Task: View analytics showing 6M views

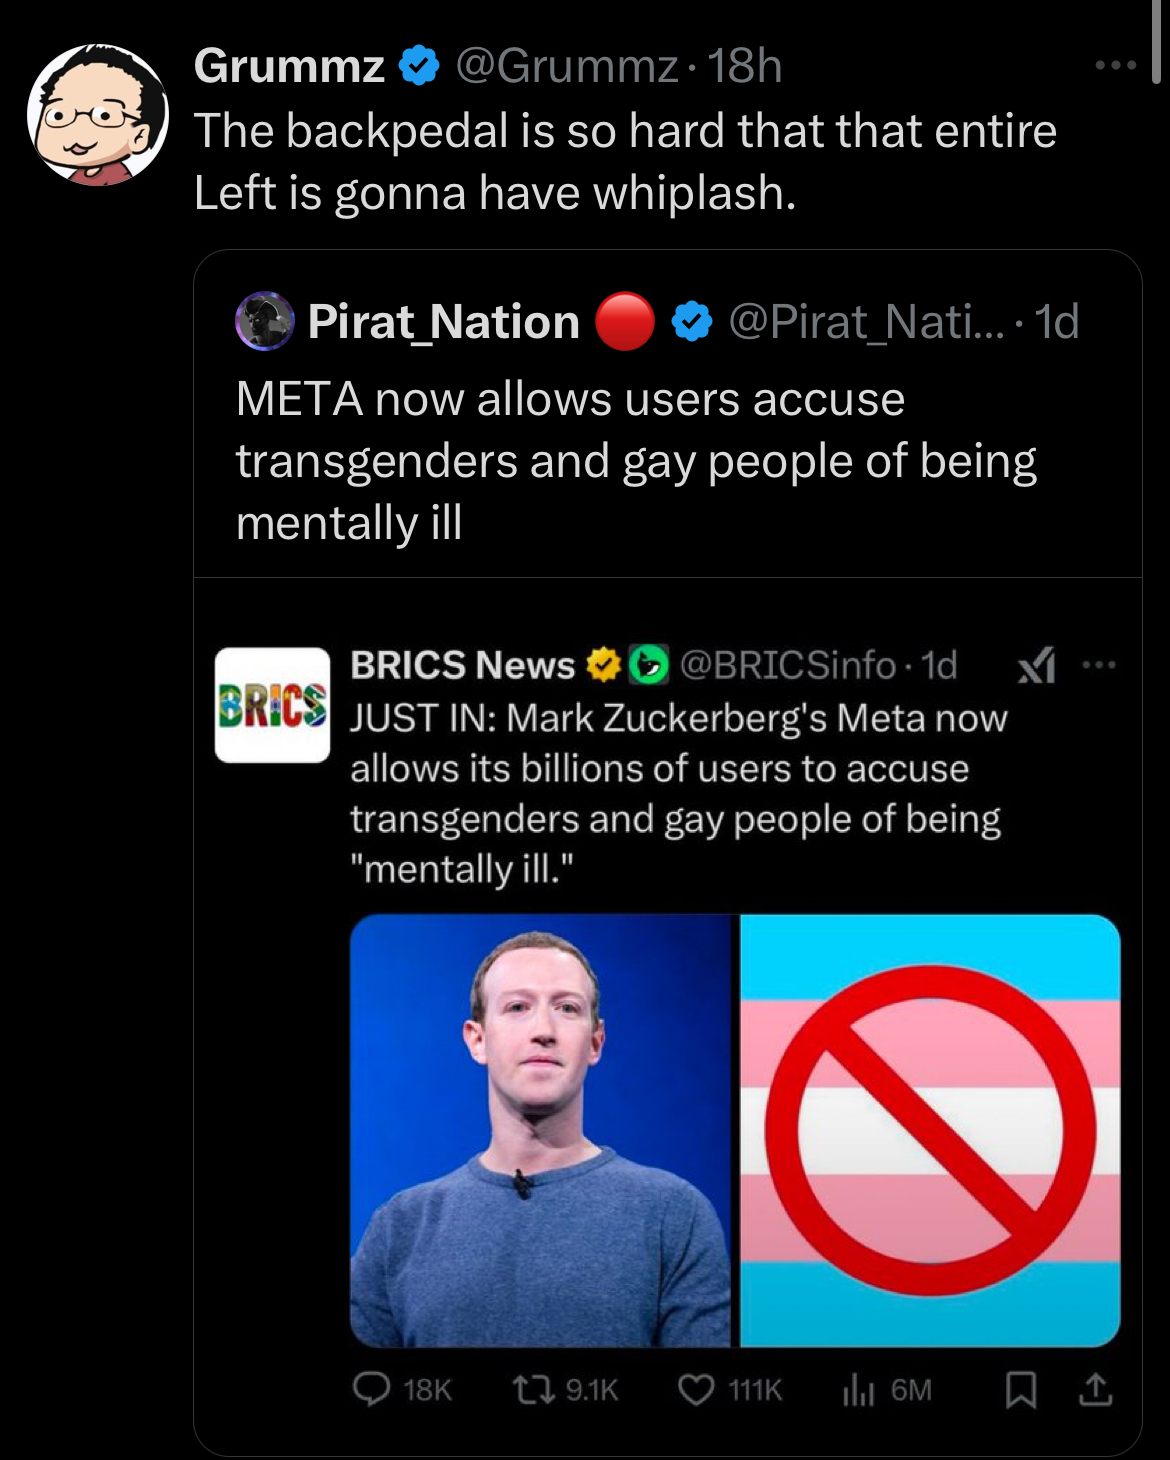Action: 887,1390
